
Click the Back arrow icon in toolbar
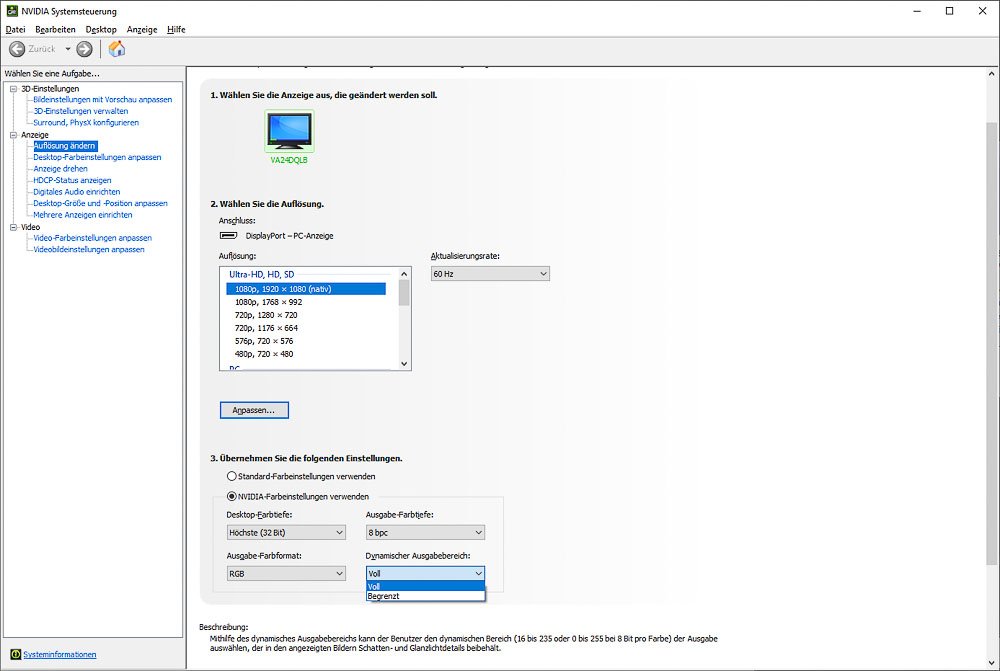[x=17, y=49]
